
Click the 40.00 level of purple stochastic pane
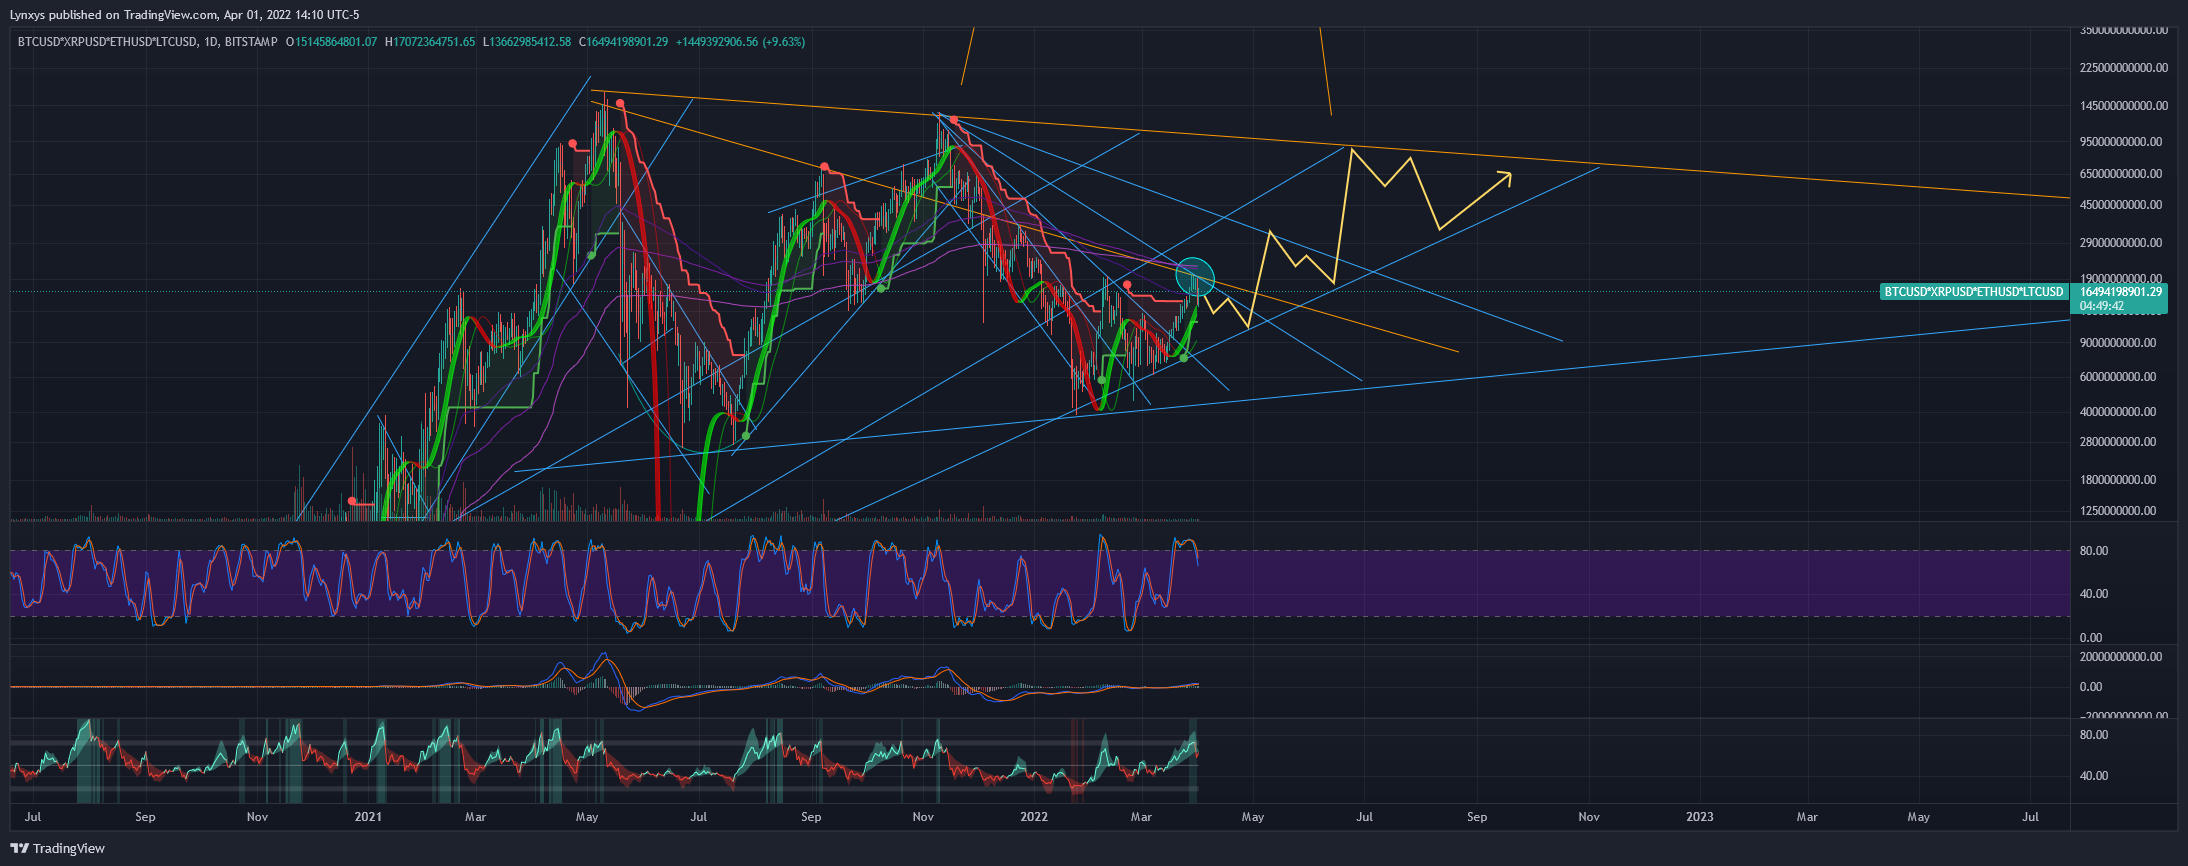click(2094, 594)
